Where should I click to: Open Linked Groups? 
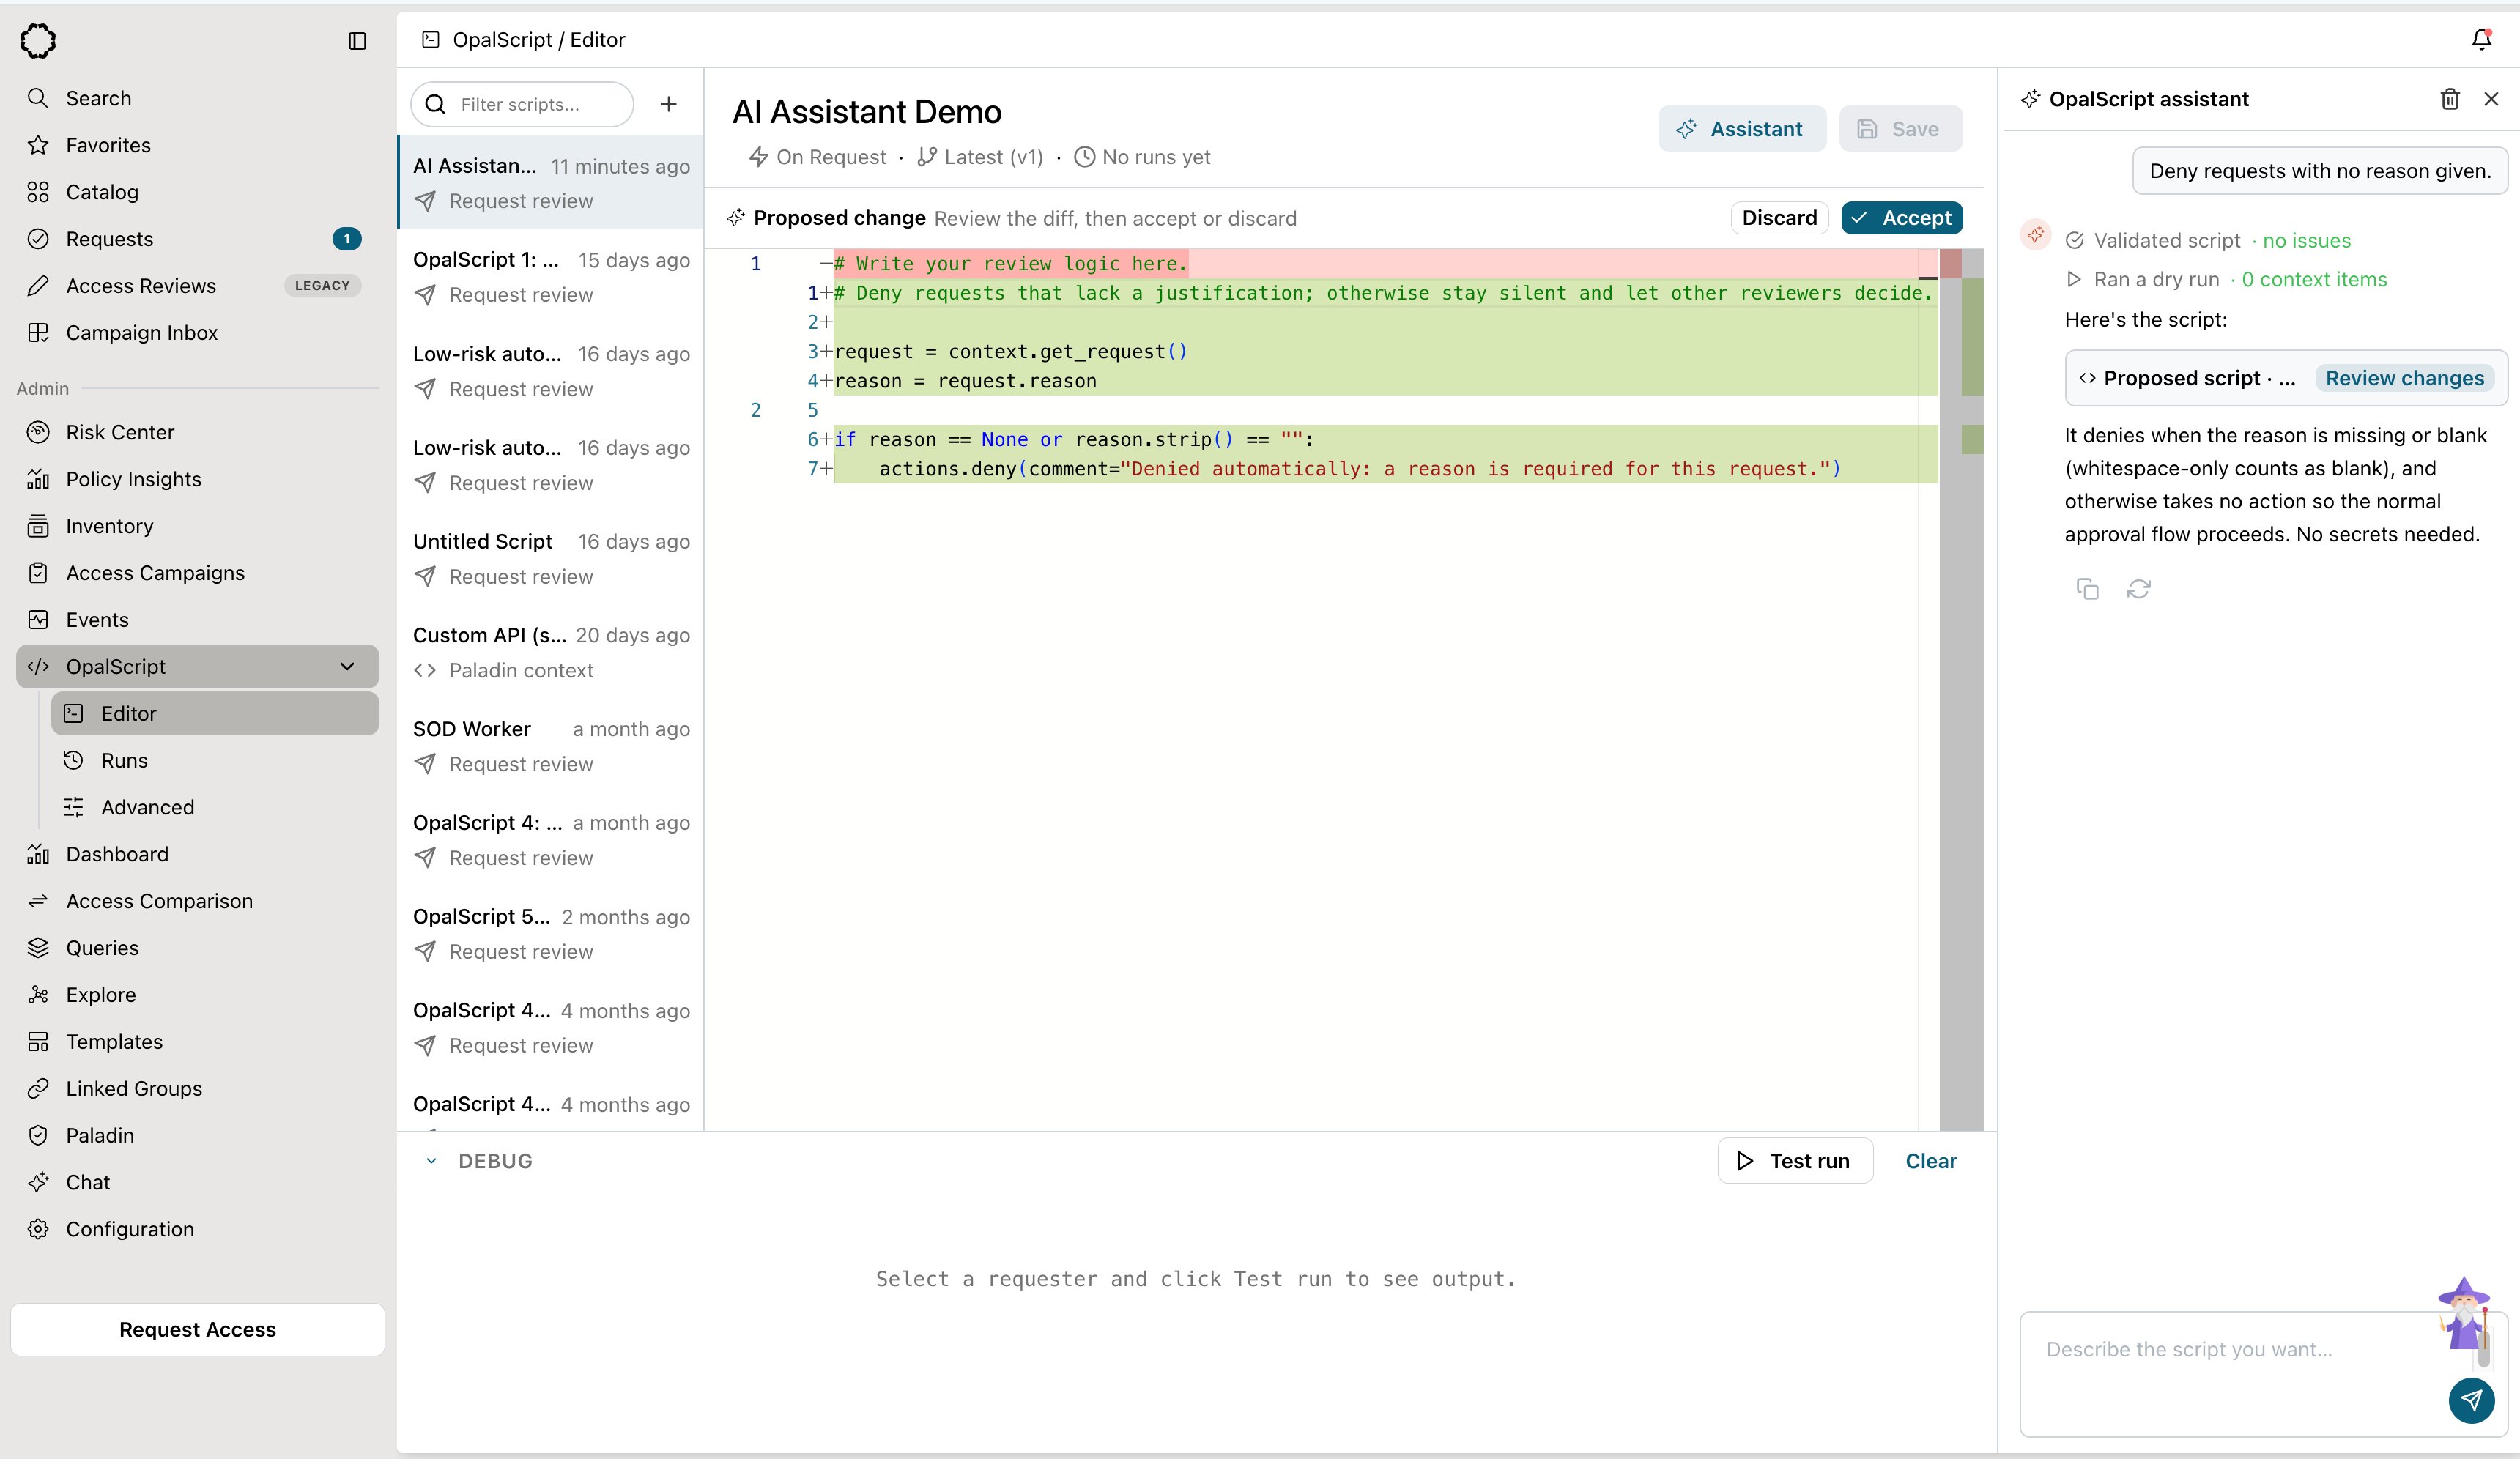pos(197,1088)
